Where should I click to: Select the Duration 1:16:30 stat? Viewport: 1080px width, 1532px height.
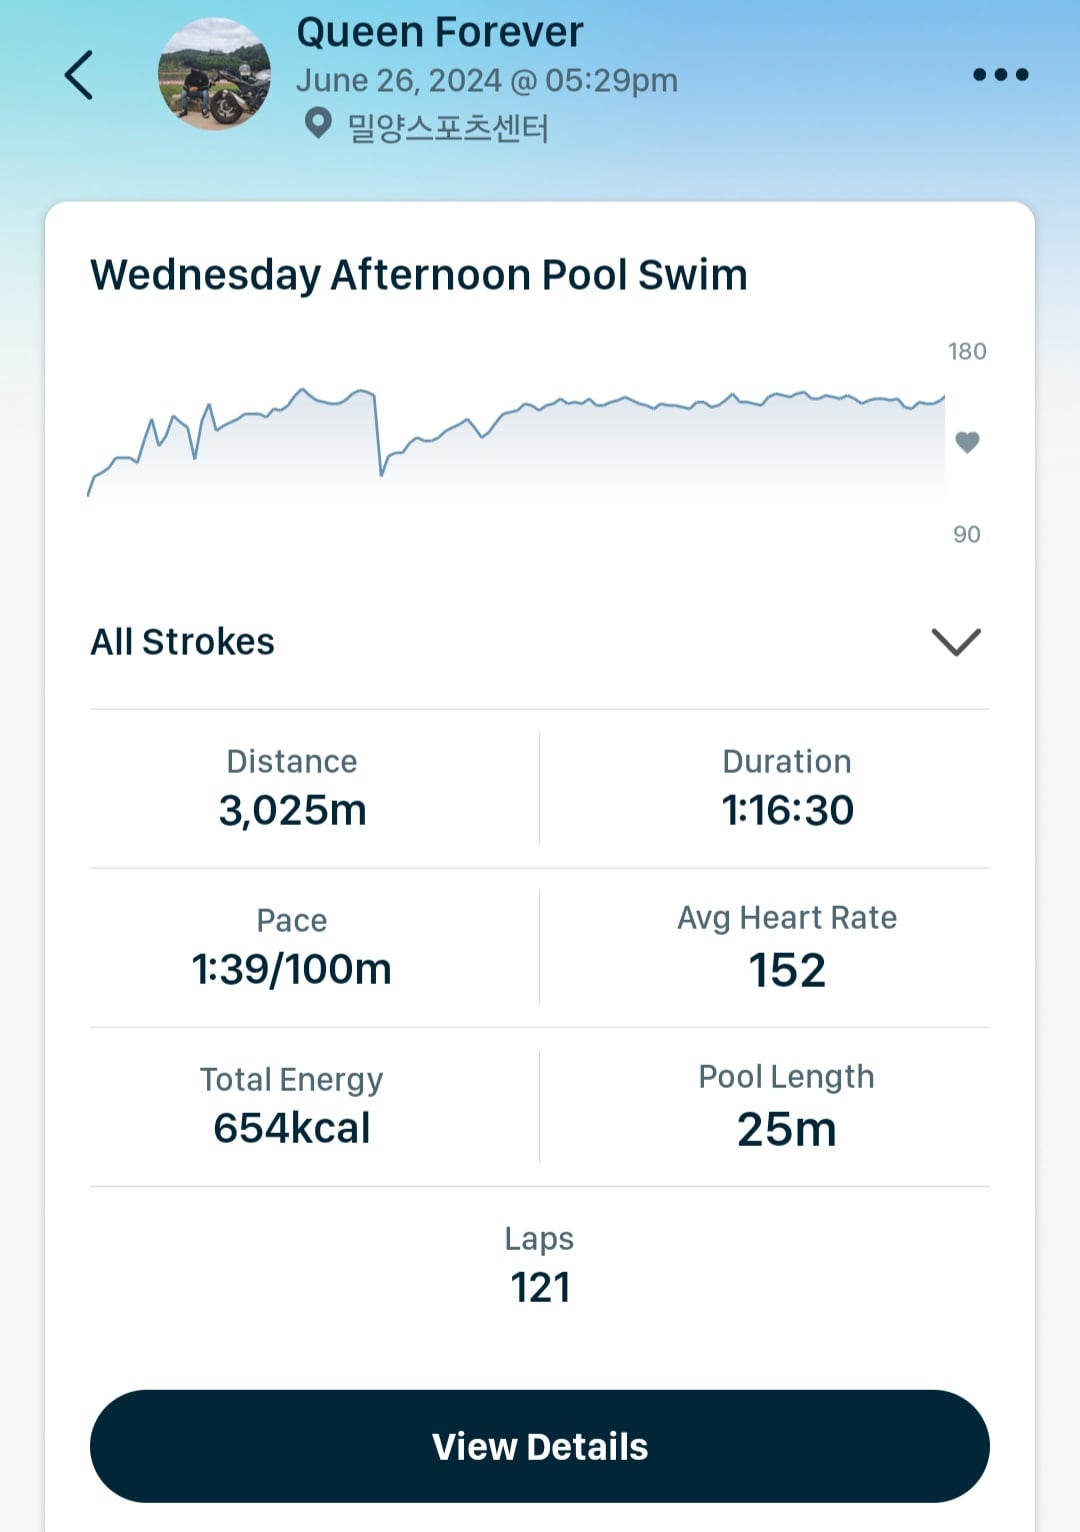point(787,788)
